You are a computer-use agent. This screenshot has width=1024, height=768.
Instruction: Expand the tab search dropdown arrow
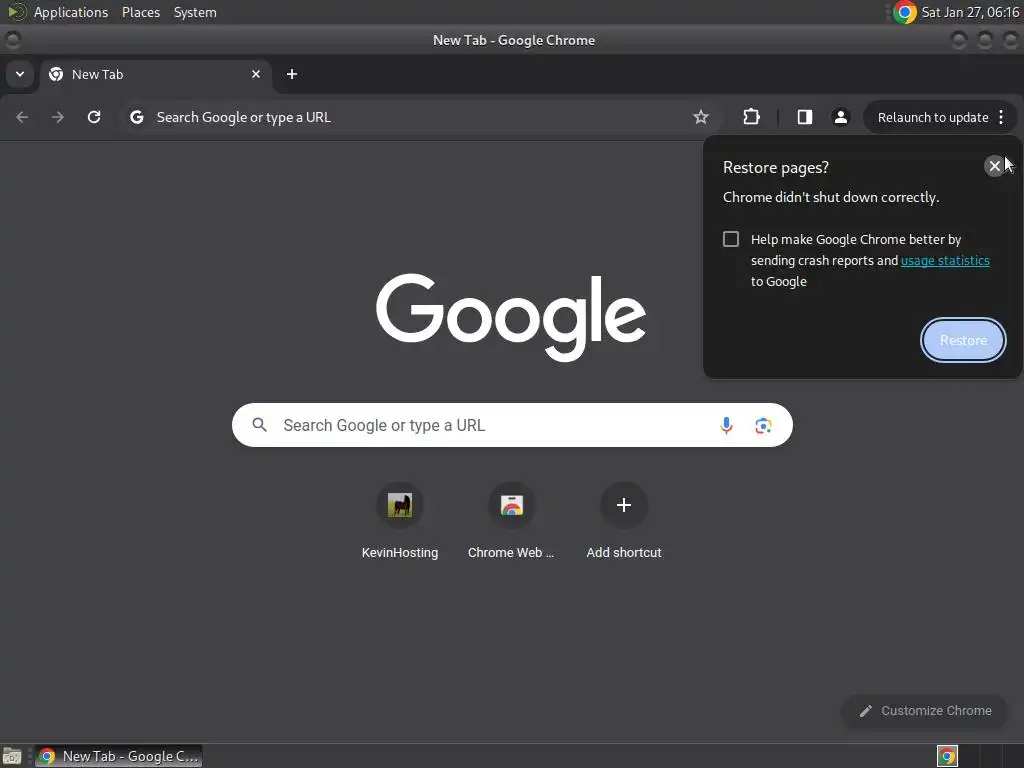20,74
